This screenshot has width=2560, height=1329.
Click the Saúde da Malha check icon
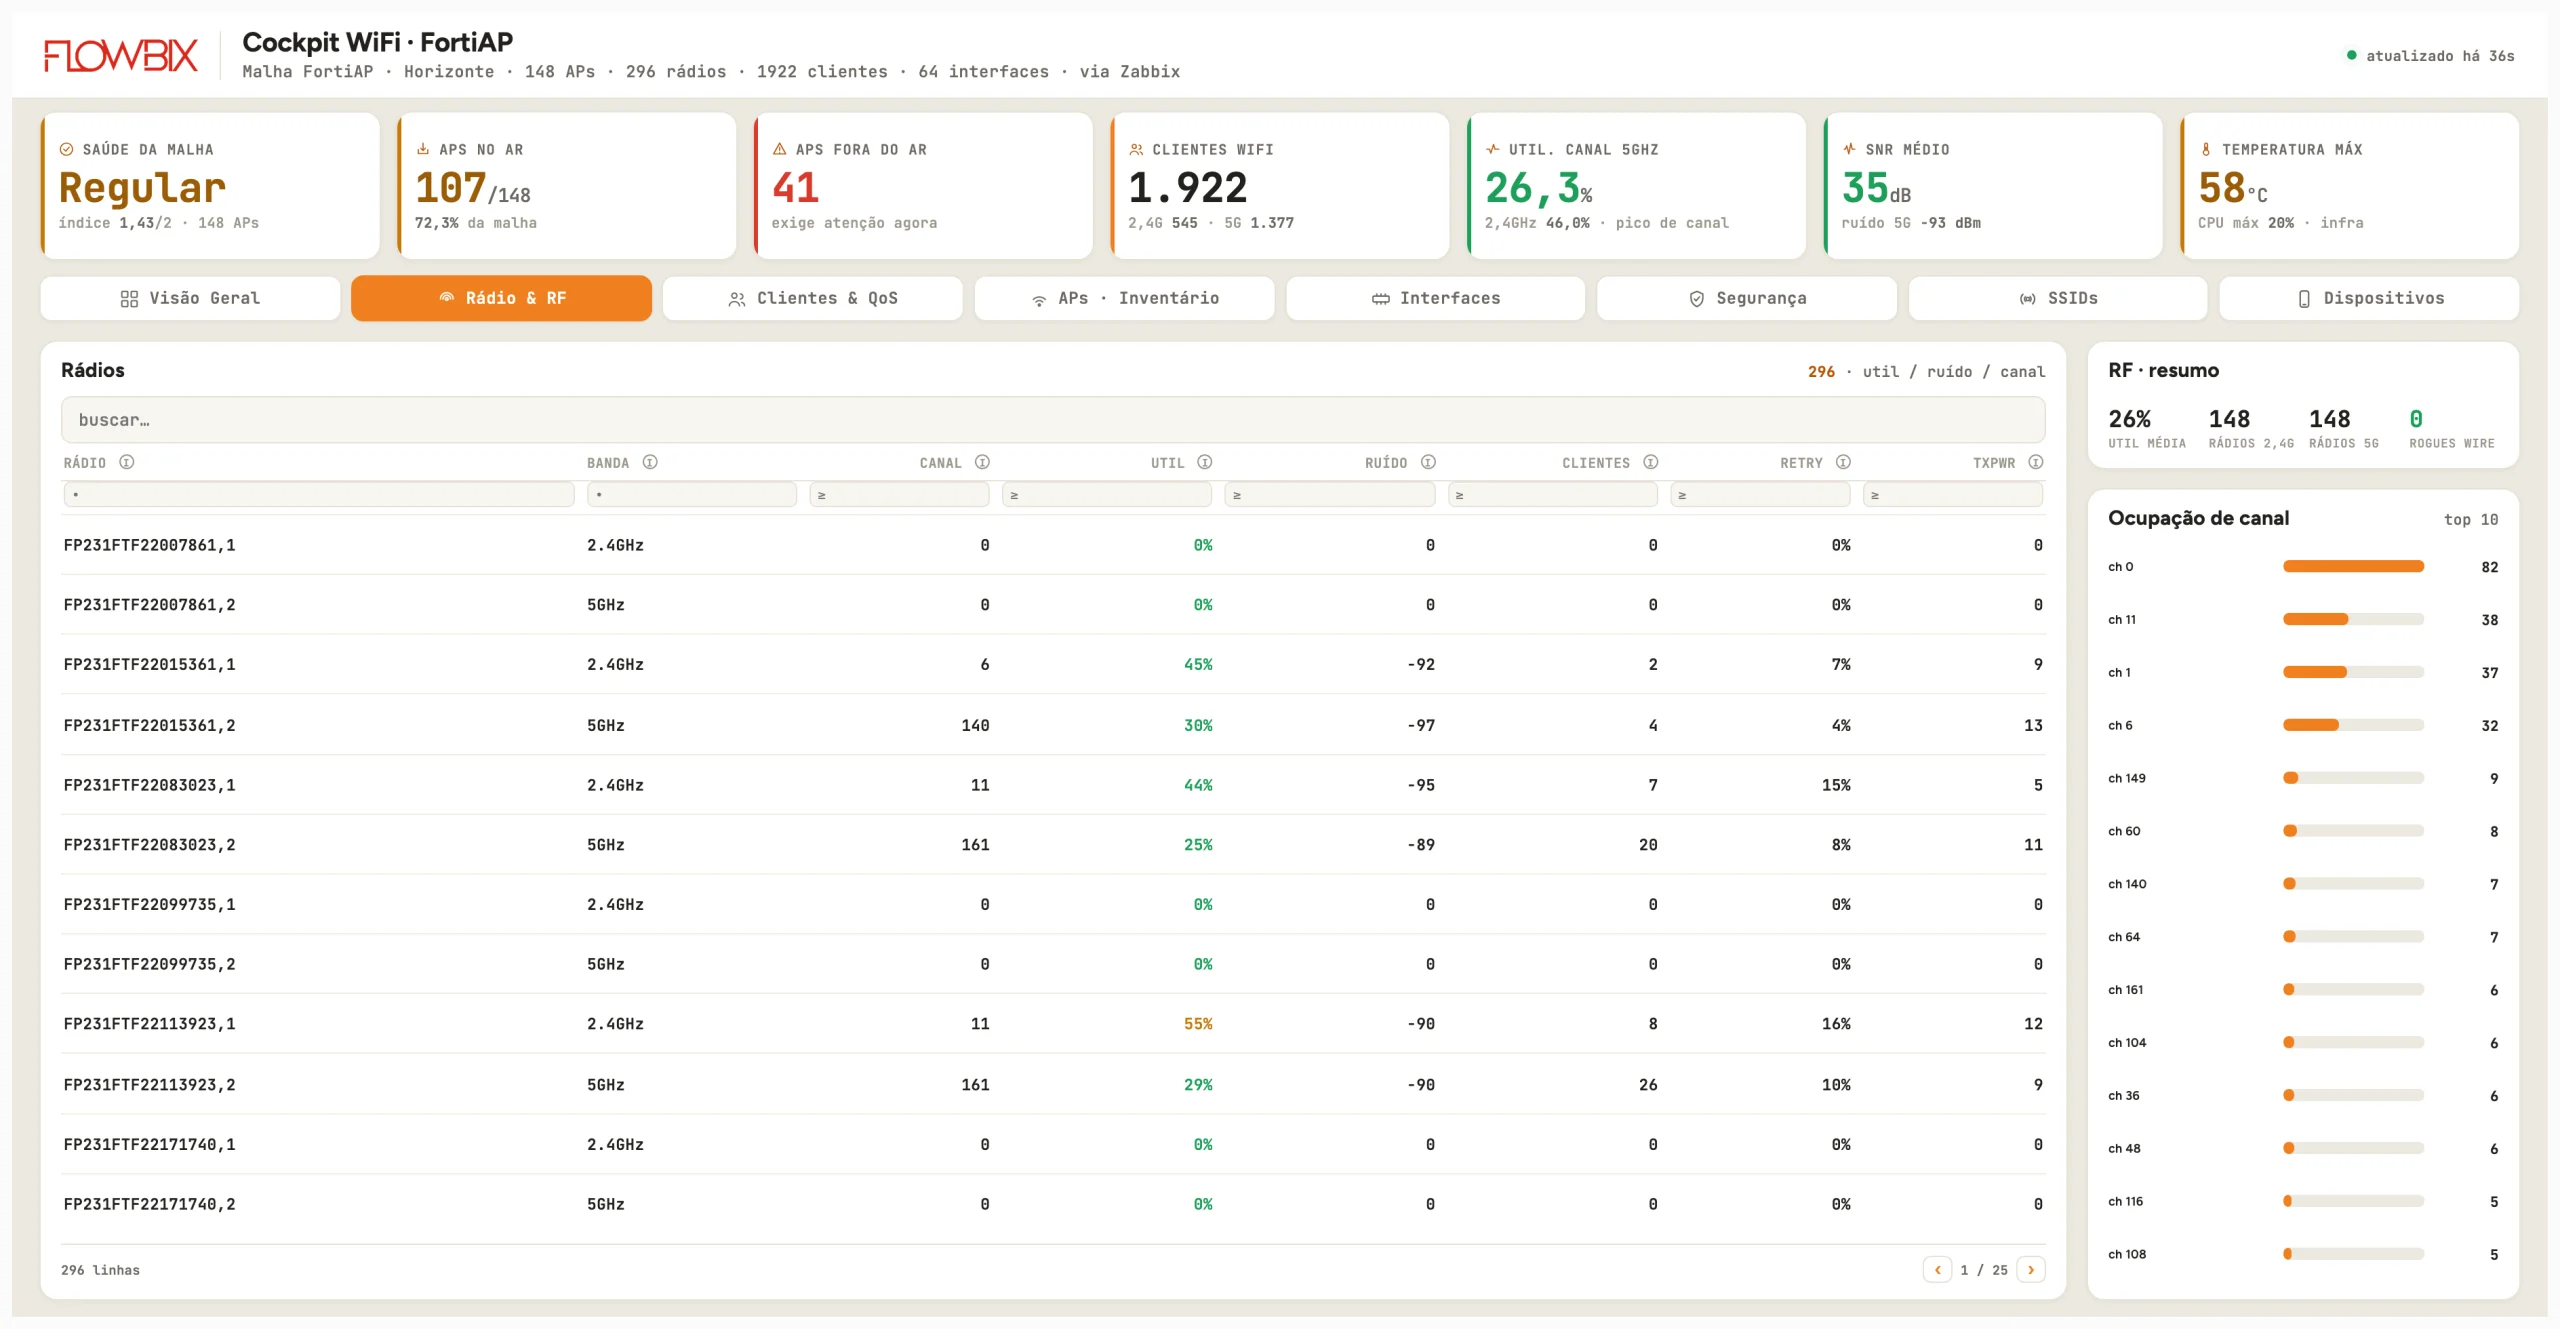coord(66,149)
